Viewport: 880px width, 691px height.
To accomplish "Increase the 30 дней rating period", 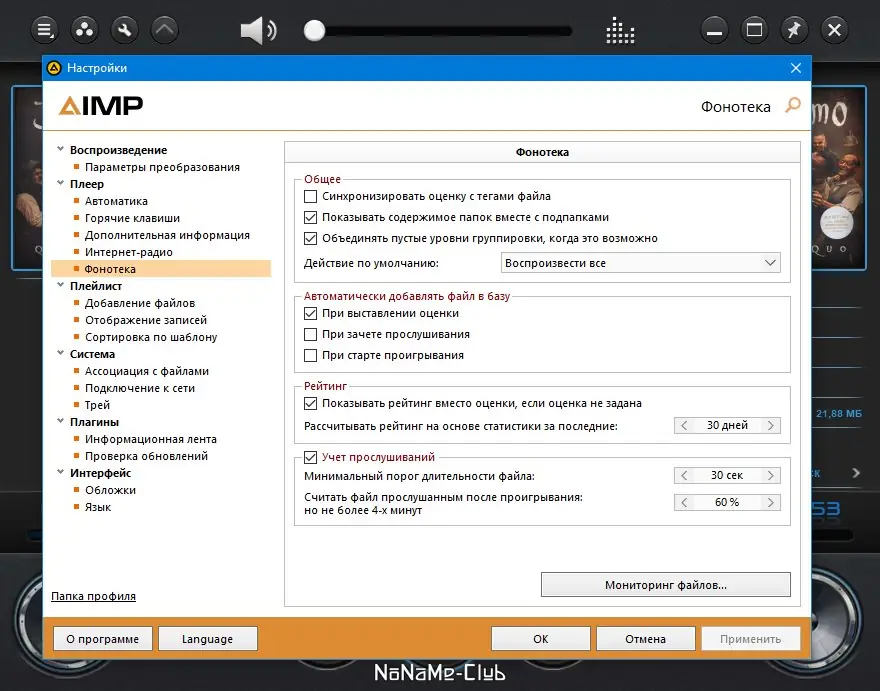I will point(771,425).
